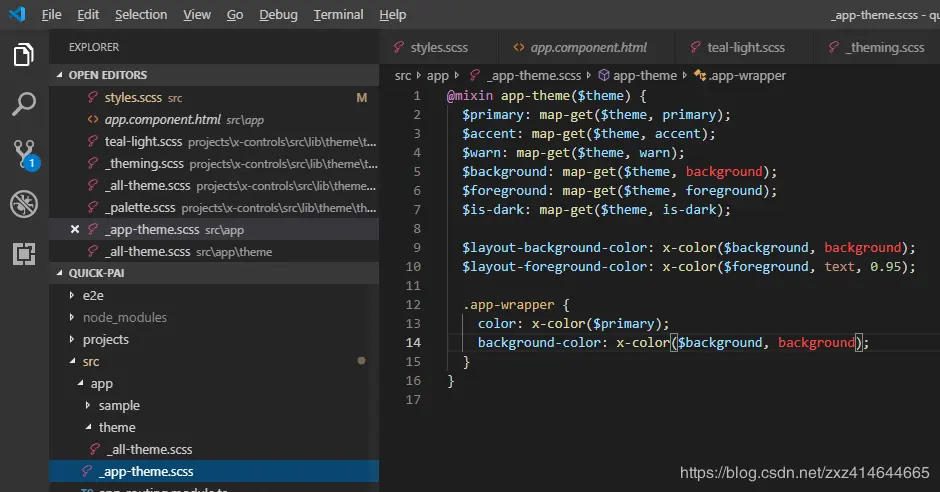Open the Edit menu

pyautogui.click(x=88, y=14)
